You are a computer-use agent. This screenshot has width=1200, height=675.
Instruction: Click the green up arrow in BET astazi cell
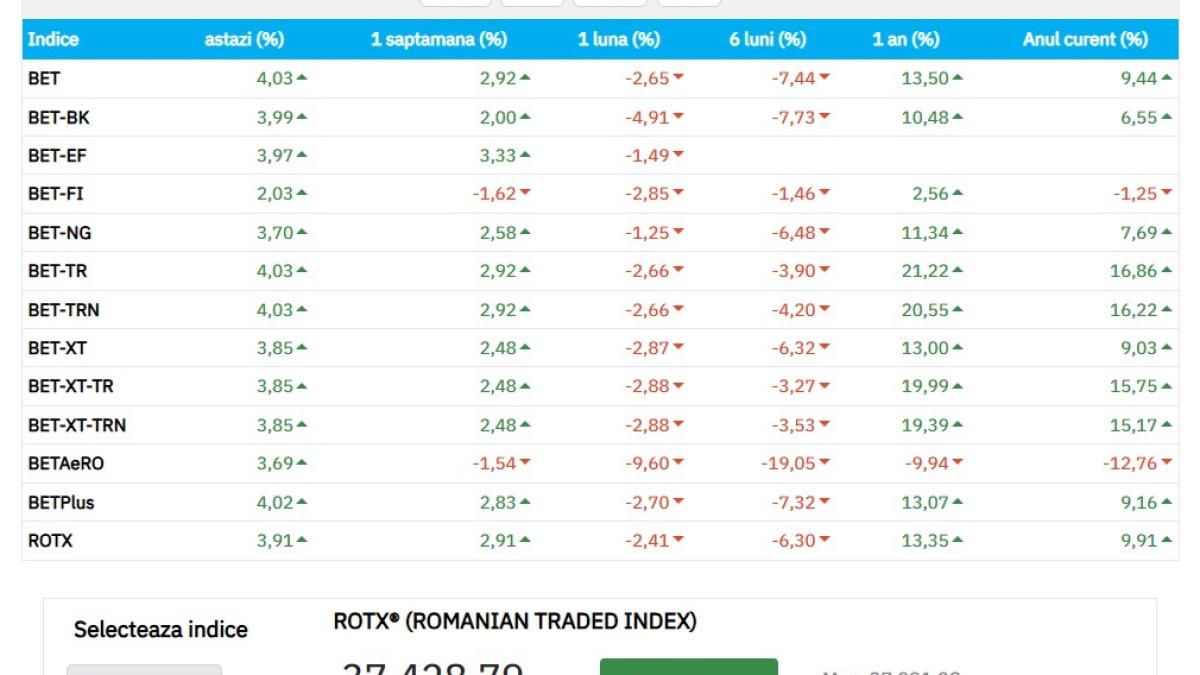click(x=302, y=78)
